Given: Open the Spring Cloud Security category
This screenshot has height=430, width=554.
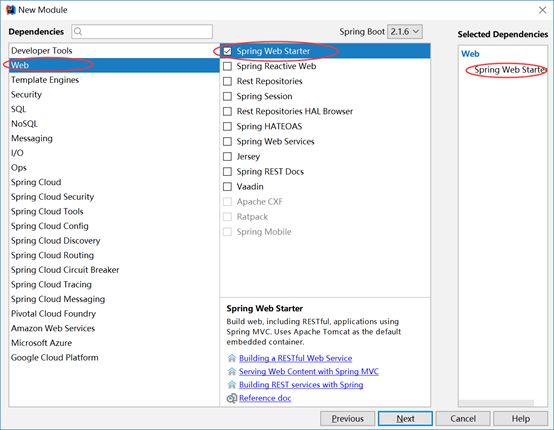Looking at the screenshot, I should click(x=114, y=197).
